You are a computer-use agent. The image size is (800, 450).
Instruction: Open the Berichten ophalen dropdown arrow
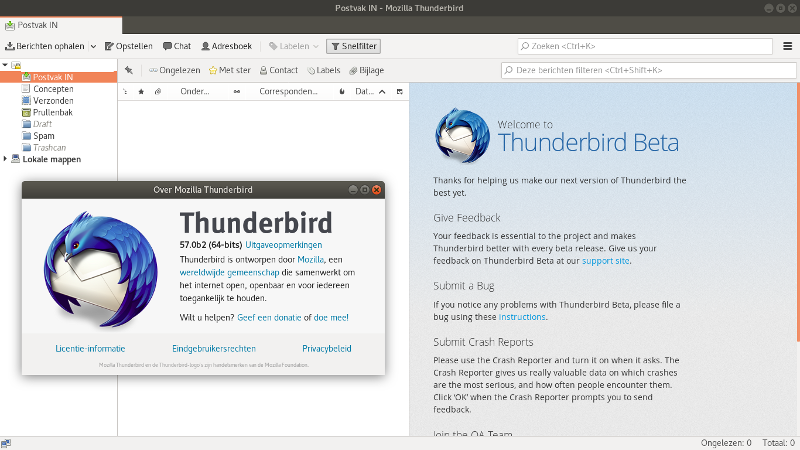tap(93, 46)
